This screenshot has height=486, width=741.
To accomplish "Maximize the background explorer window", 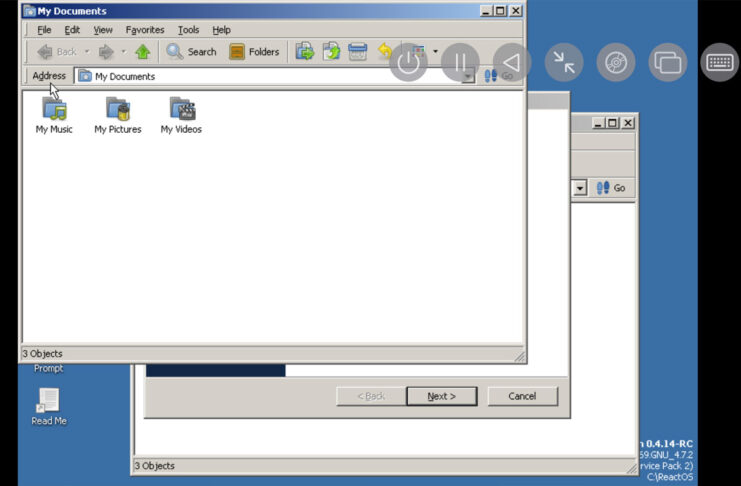I will point(612,123).
